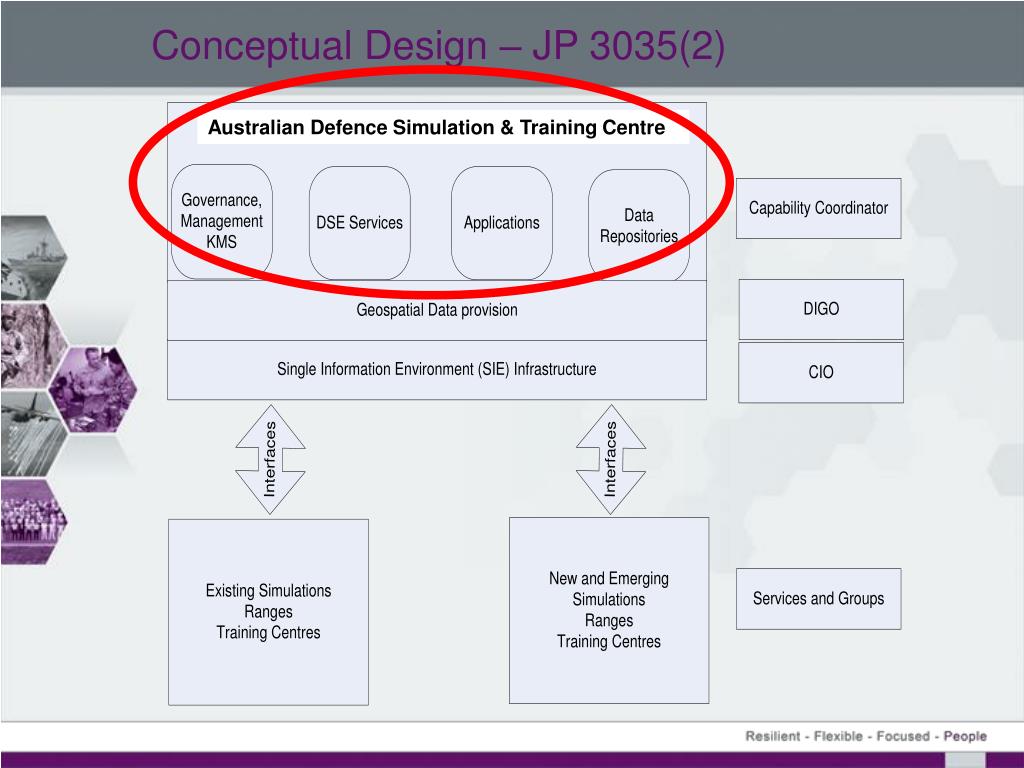Select Single Information Environment (SIE) Infrastructure bar
Image resolution: width=1024 pixels, height=768 pixels.
(437, 370)
